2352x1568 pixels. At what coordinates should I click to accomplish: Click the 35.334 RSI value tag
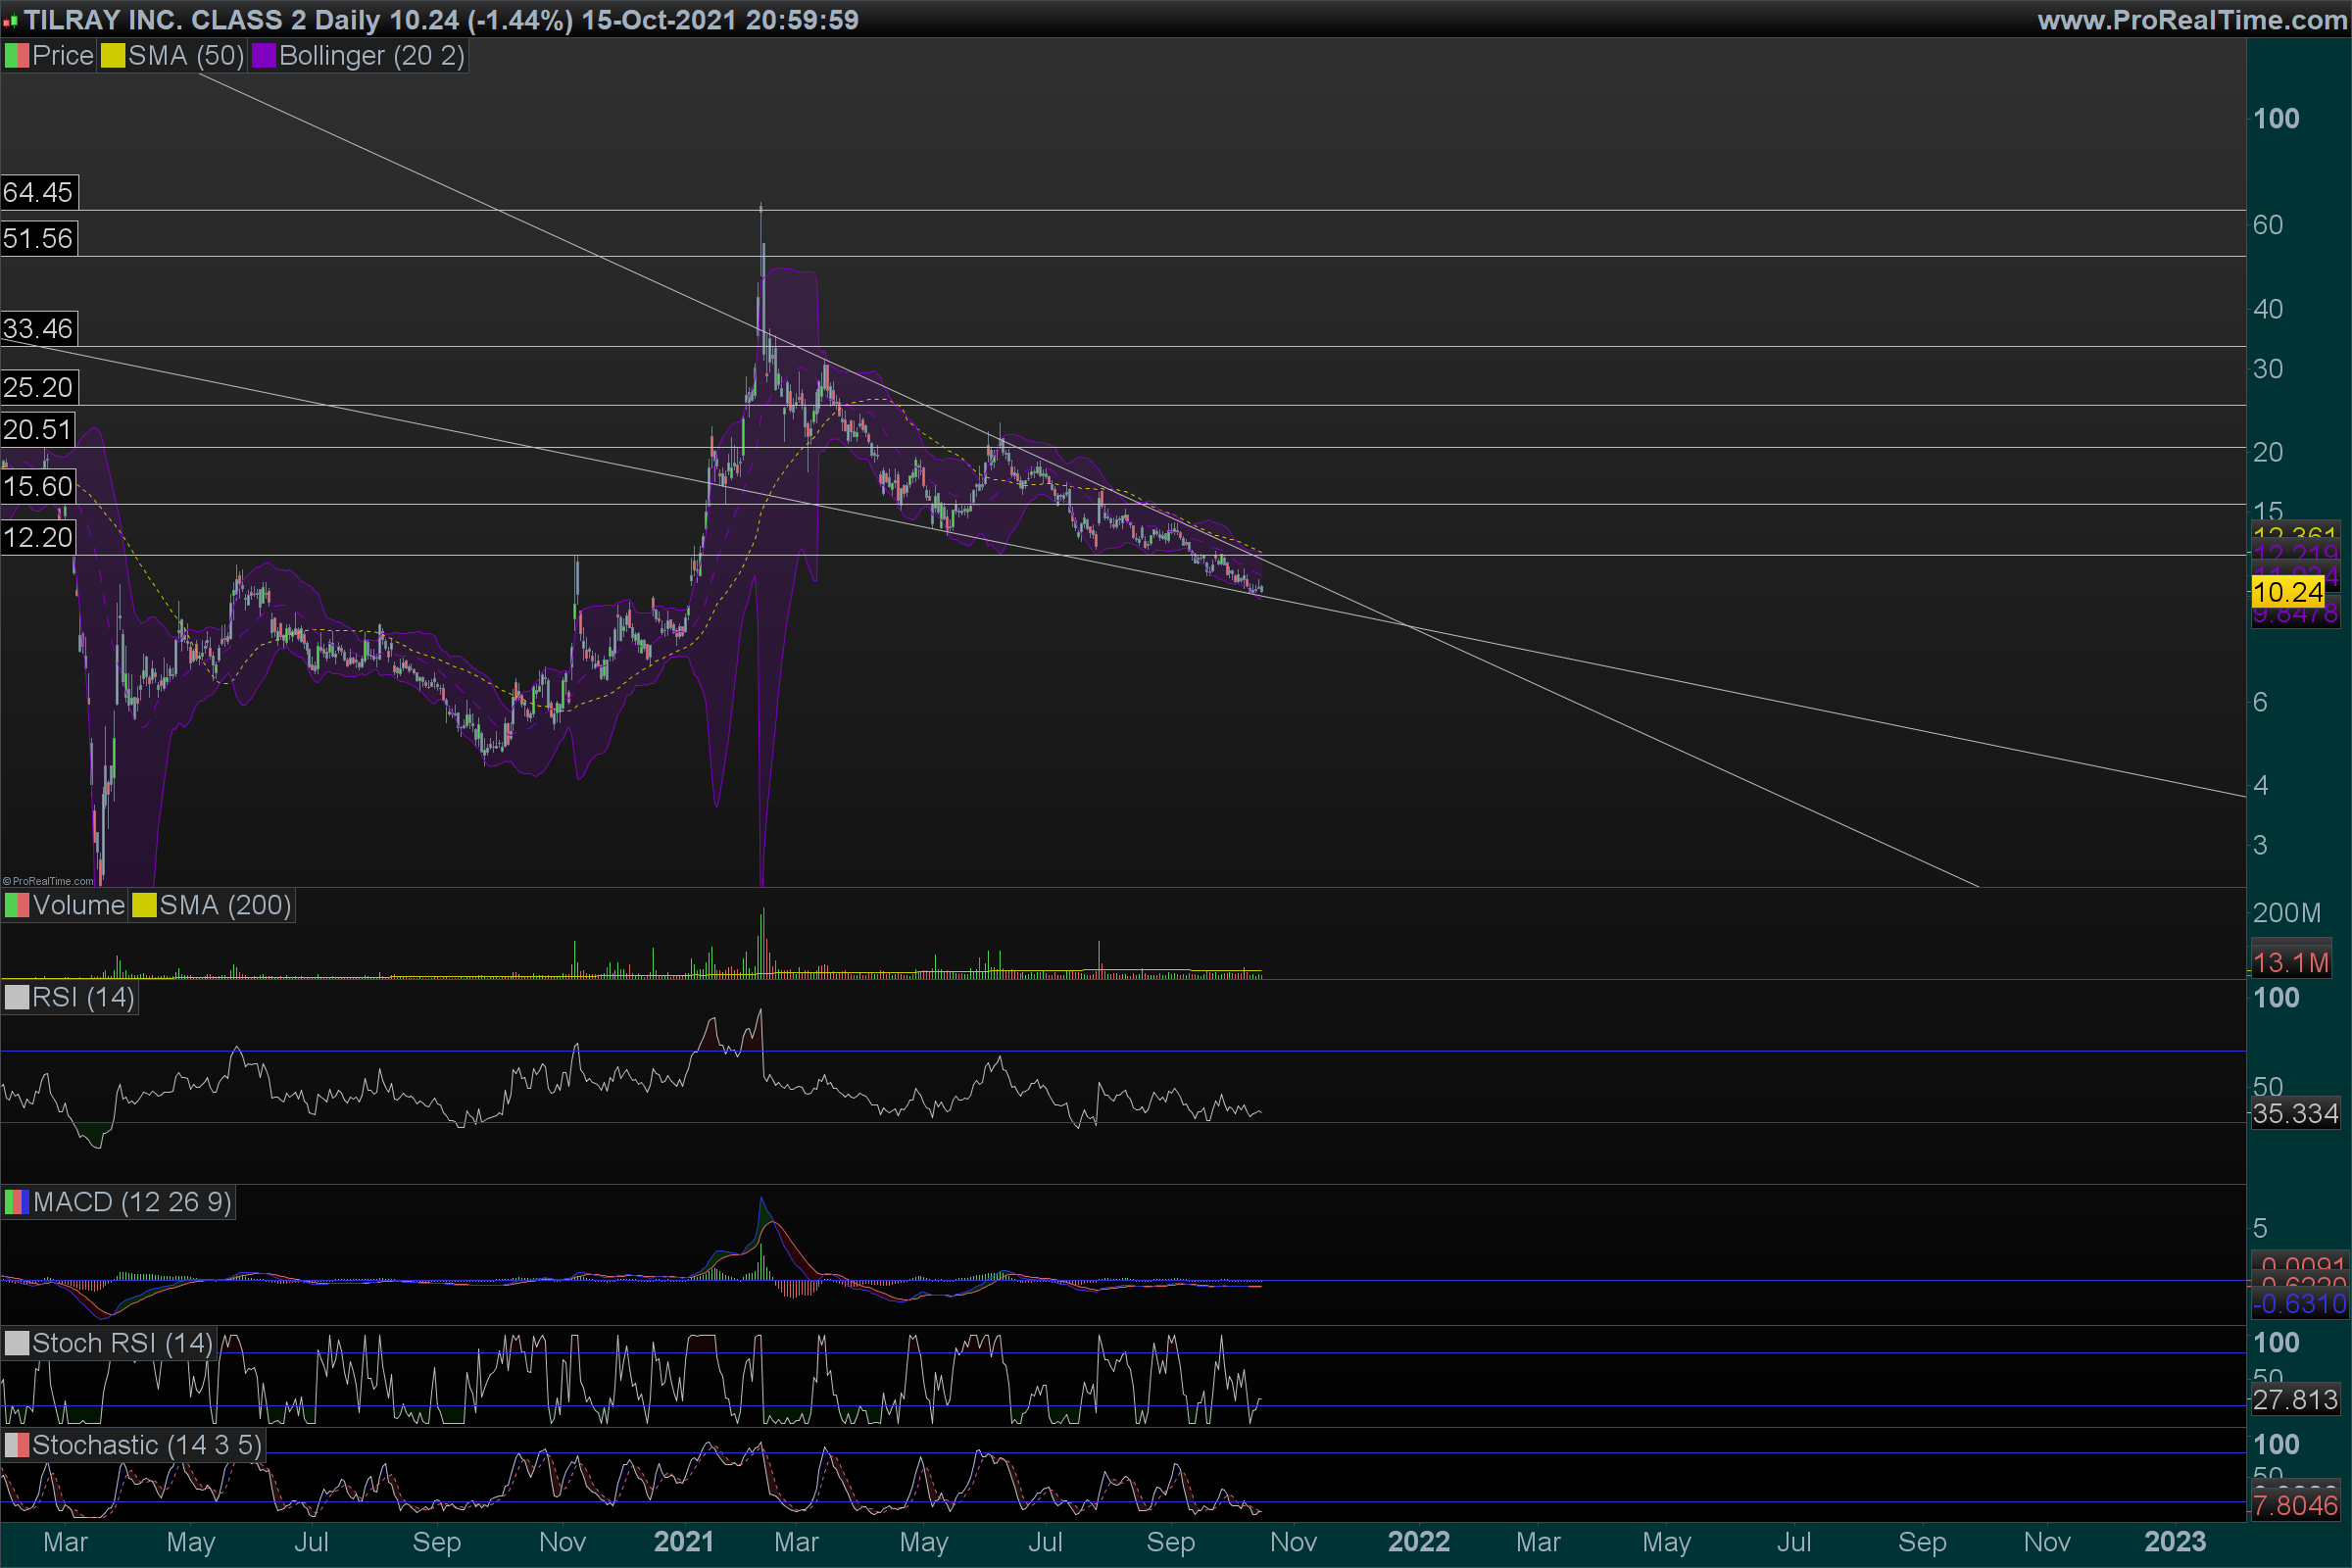point(2295,1113)
